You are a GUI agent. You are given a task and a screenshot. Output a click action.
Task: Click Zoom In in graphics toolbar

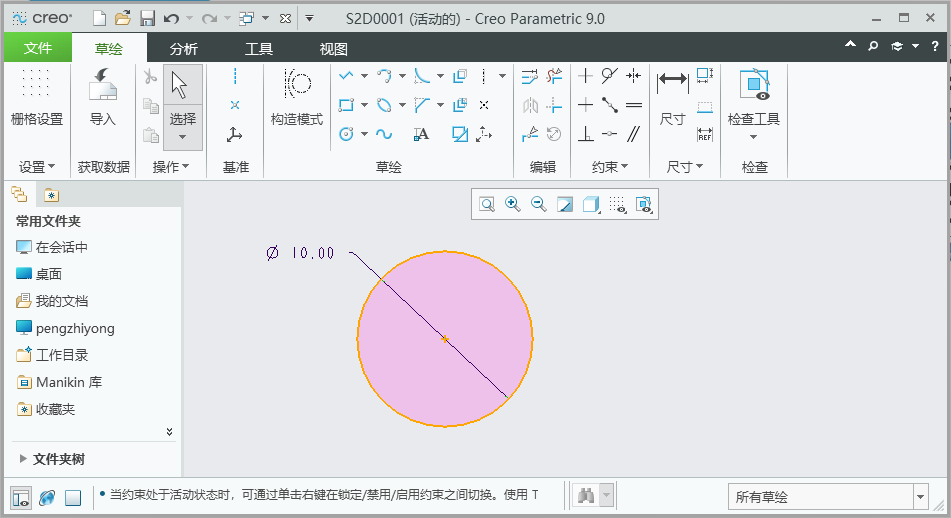513,204
